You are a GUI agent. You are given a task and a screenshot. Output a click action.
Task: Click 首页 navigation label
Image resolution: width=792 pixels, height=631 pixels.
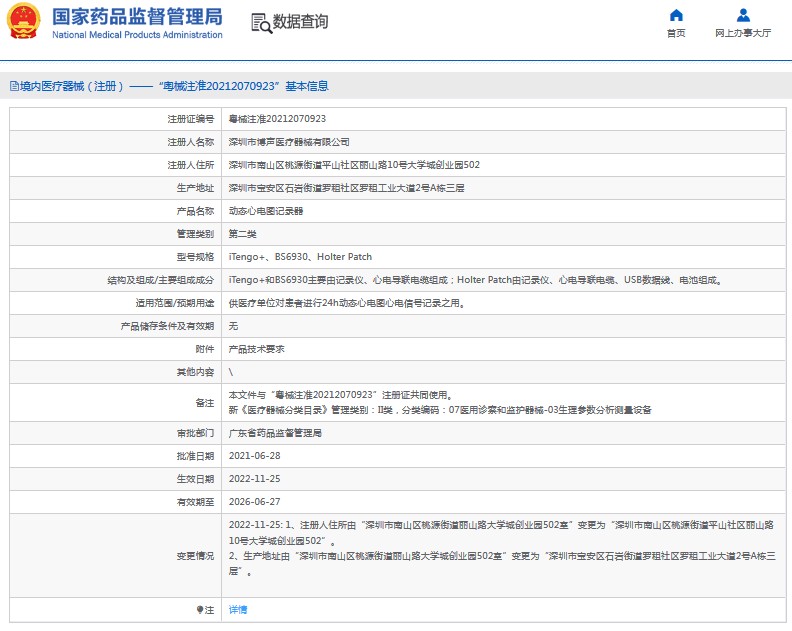coord(676,33)
